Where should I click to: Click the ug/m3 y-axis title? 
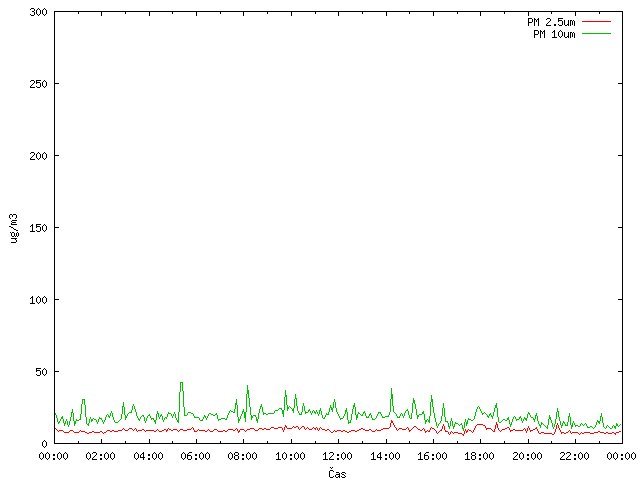click(14, 228)
